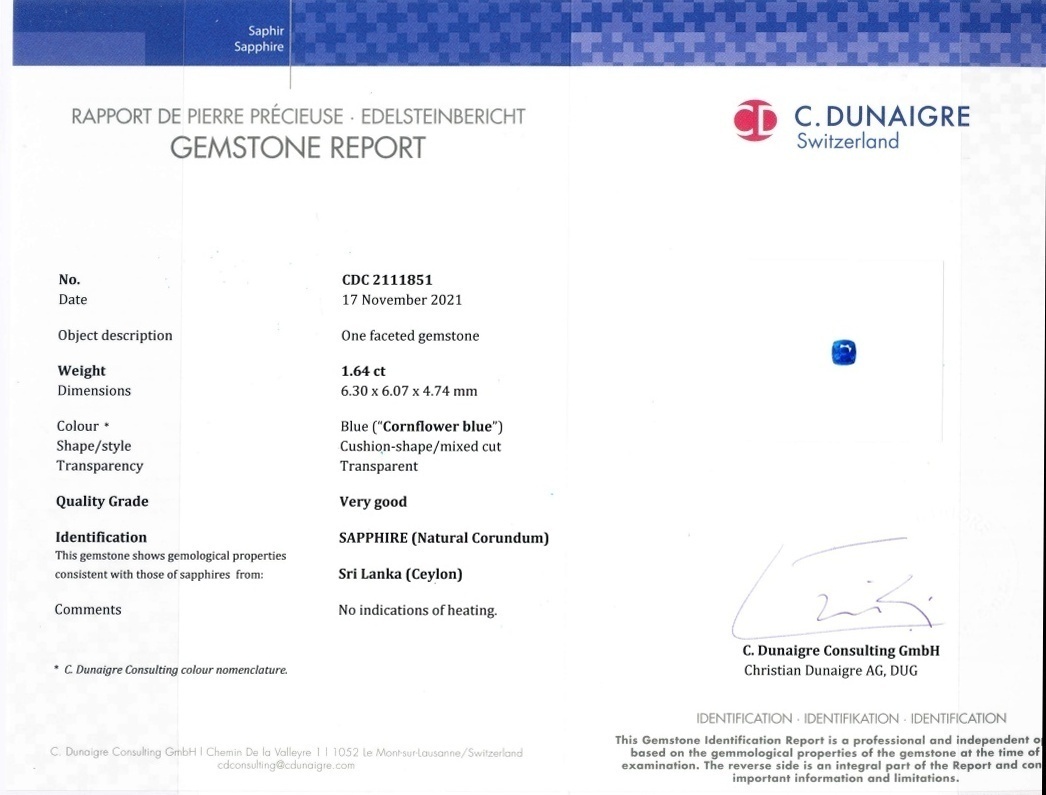
Task: Click the No. field label
Action: click(x=69, y=280)
